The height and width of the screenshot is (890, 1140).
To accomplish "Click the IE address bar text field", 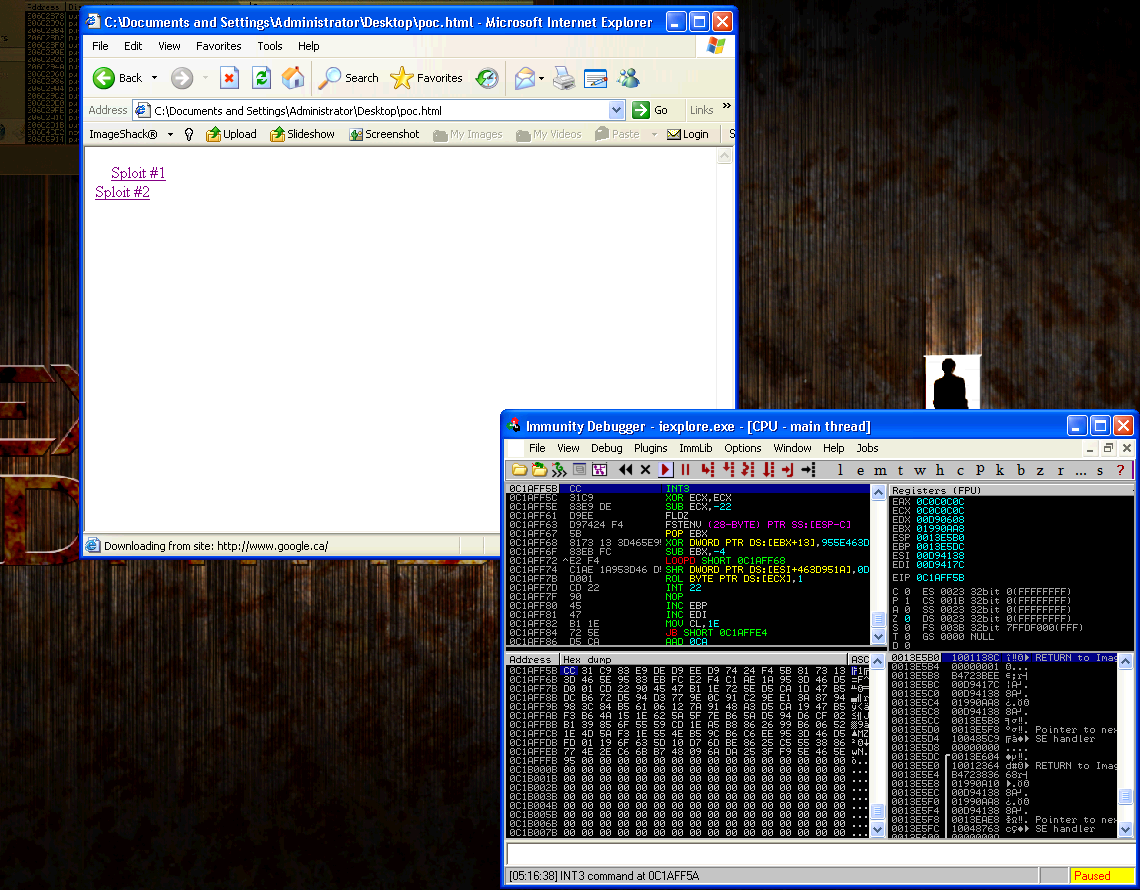I will pyautogui.click(x=380, y=111).
